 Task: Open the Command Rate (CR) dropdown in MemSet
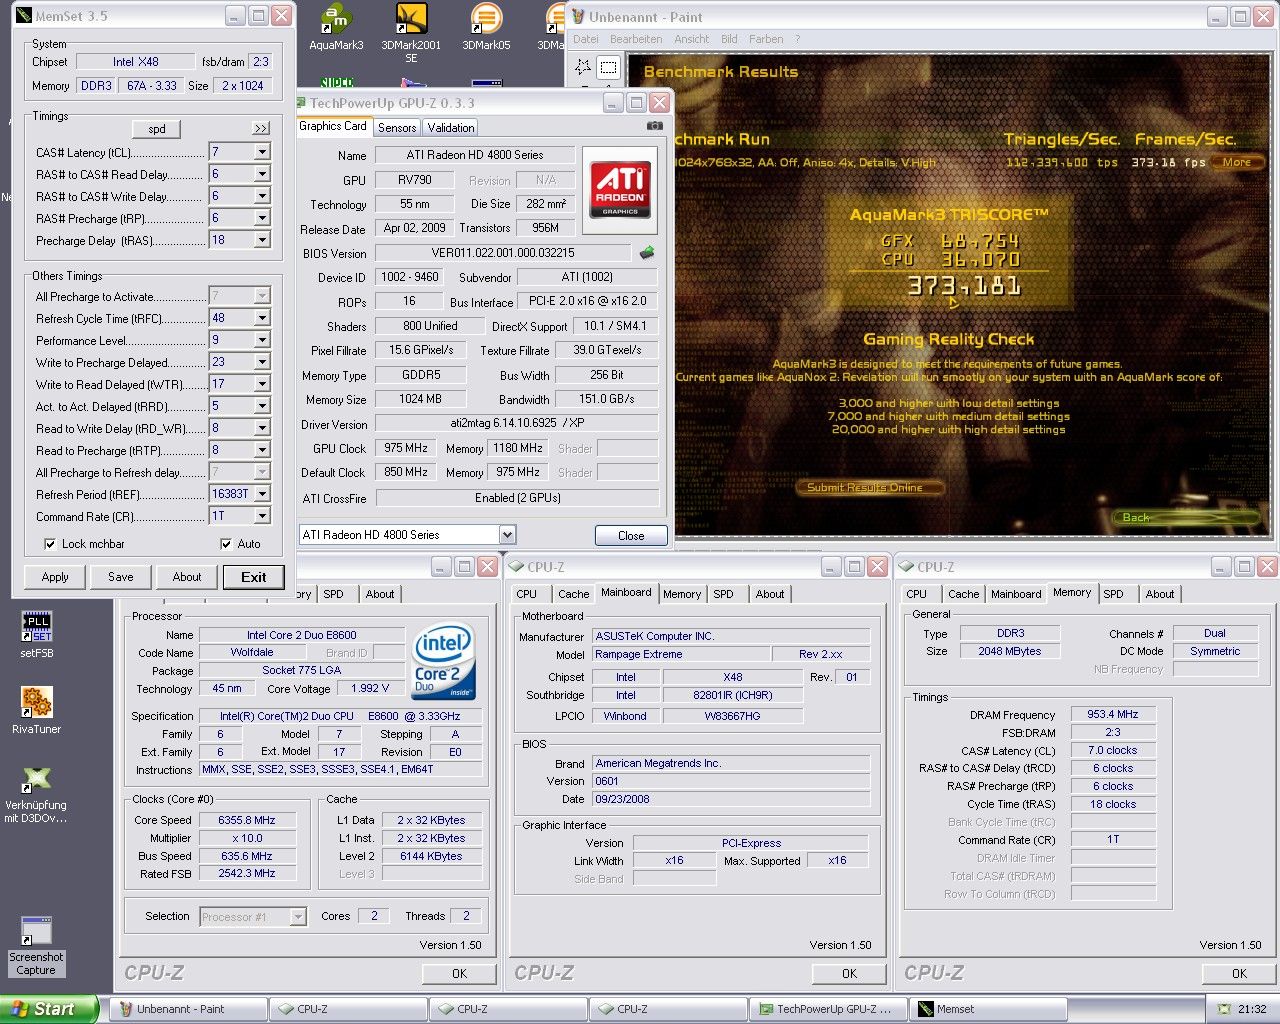(x=262, y=516)
